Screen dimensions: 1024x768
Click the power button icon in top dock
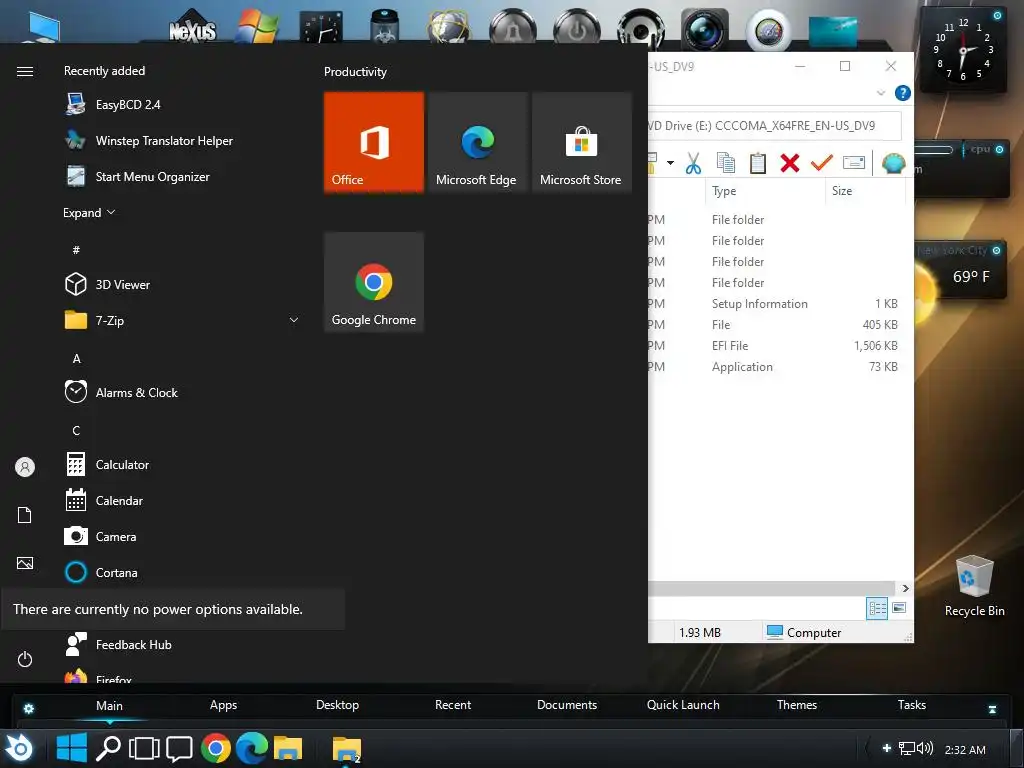[x=577, y=29]
